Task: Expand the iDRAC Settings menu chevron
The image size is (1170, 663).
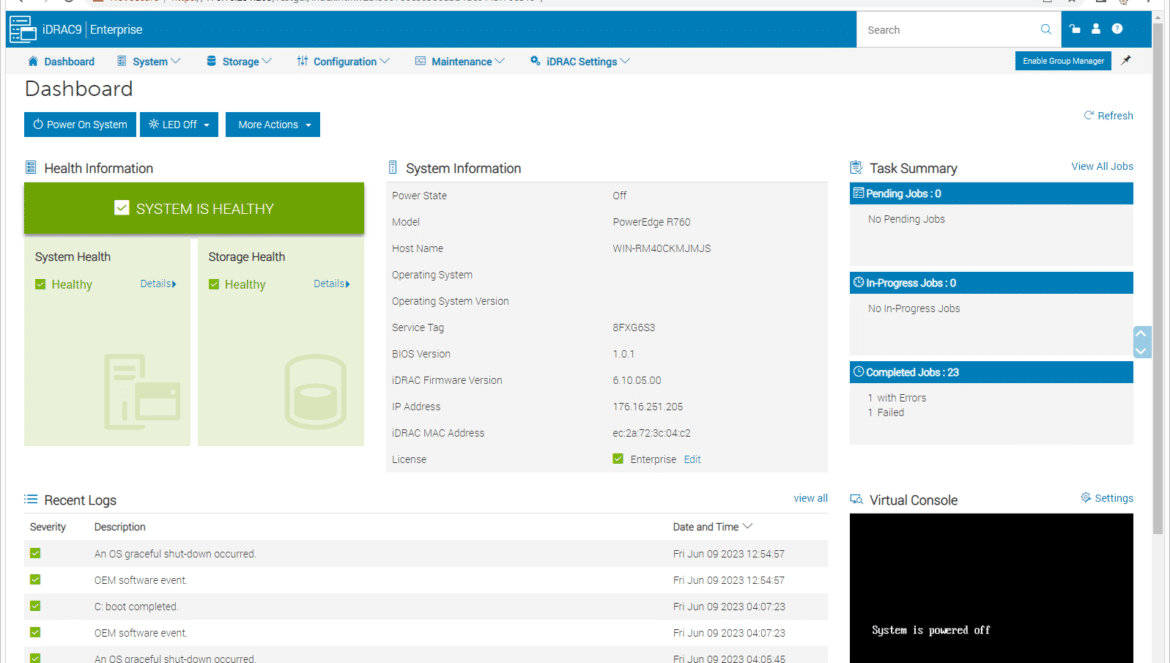Action: (625, 61)
